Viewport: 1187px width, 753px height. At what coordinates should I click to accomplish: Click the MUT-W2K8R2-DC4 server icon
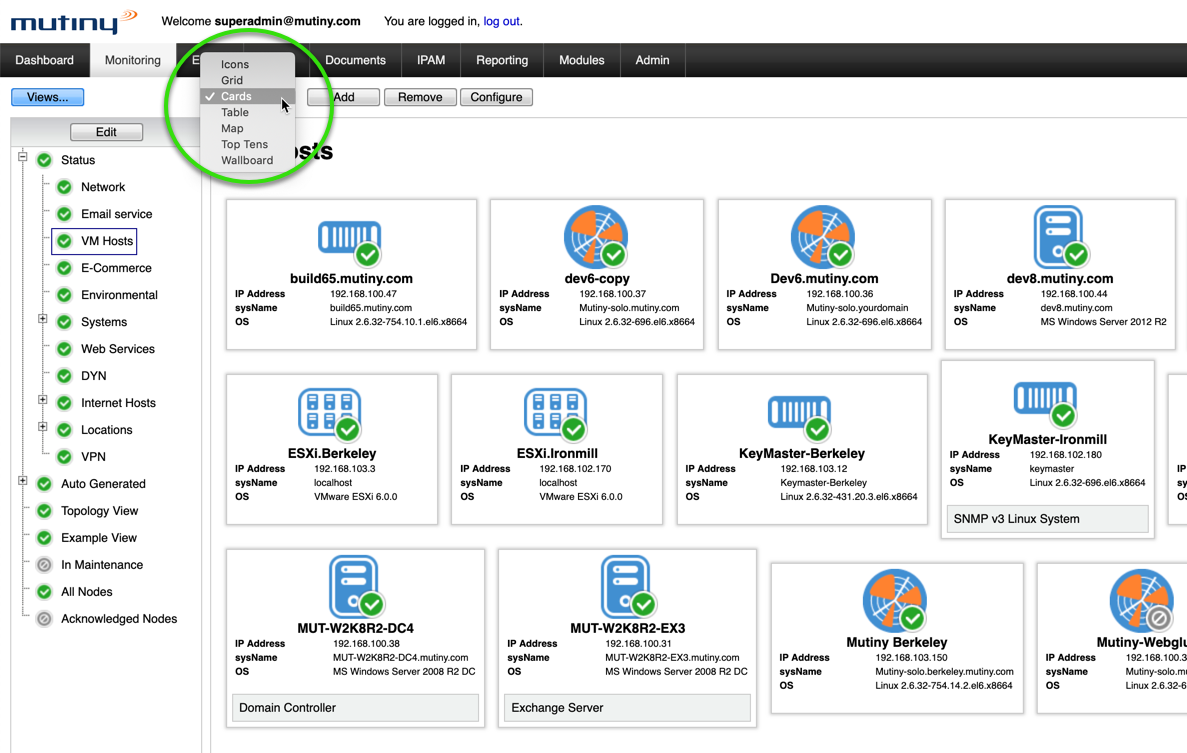[x=356, y=587]
